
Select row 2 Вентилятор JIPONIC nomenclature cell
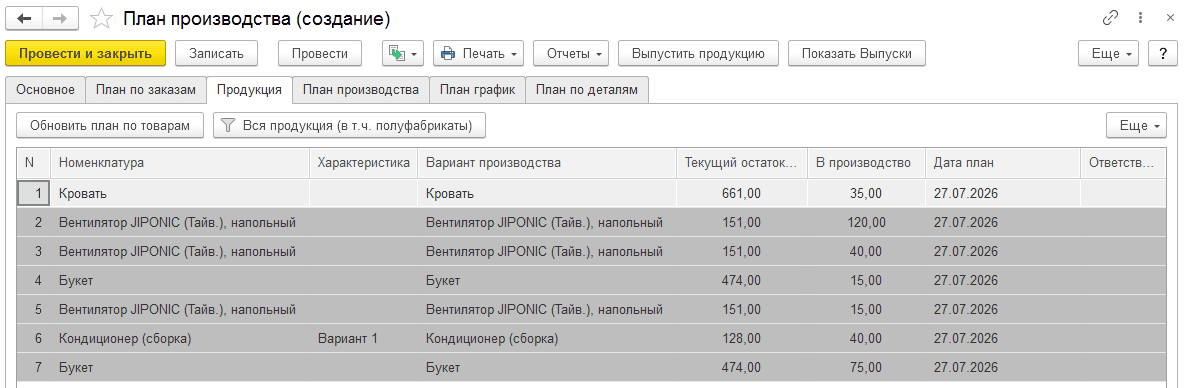click(180, 223)
